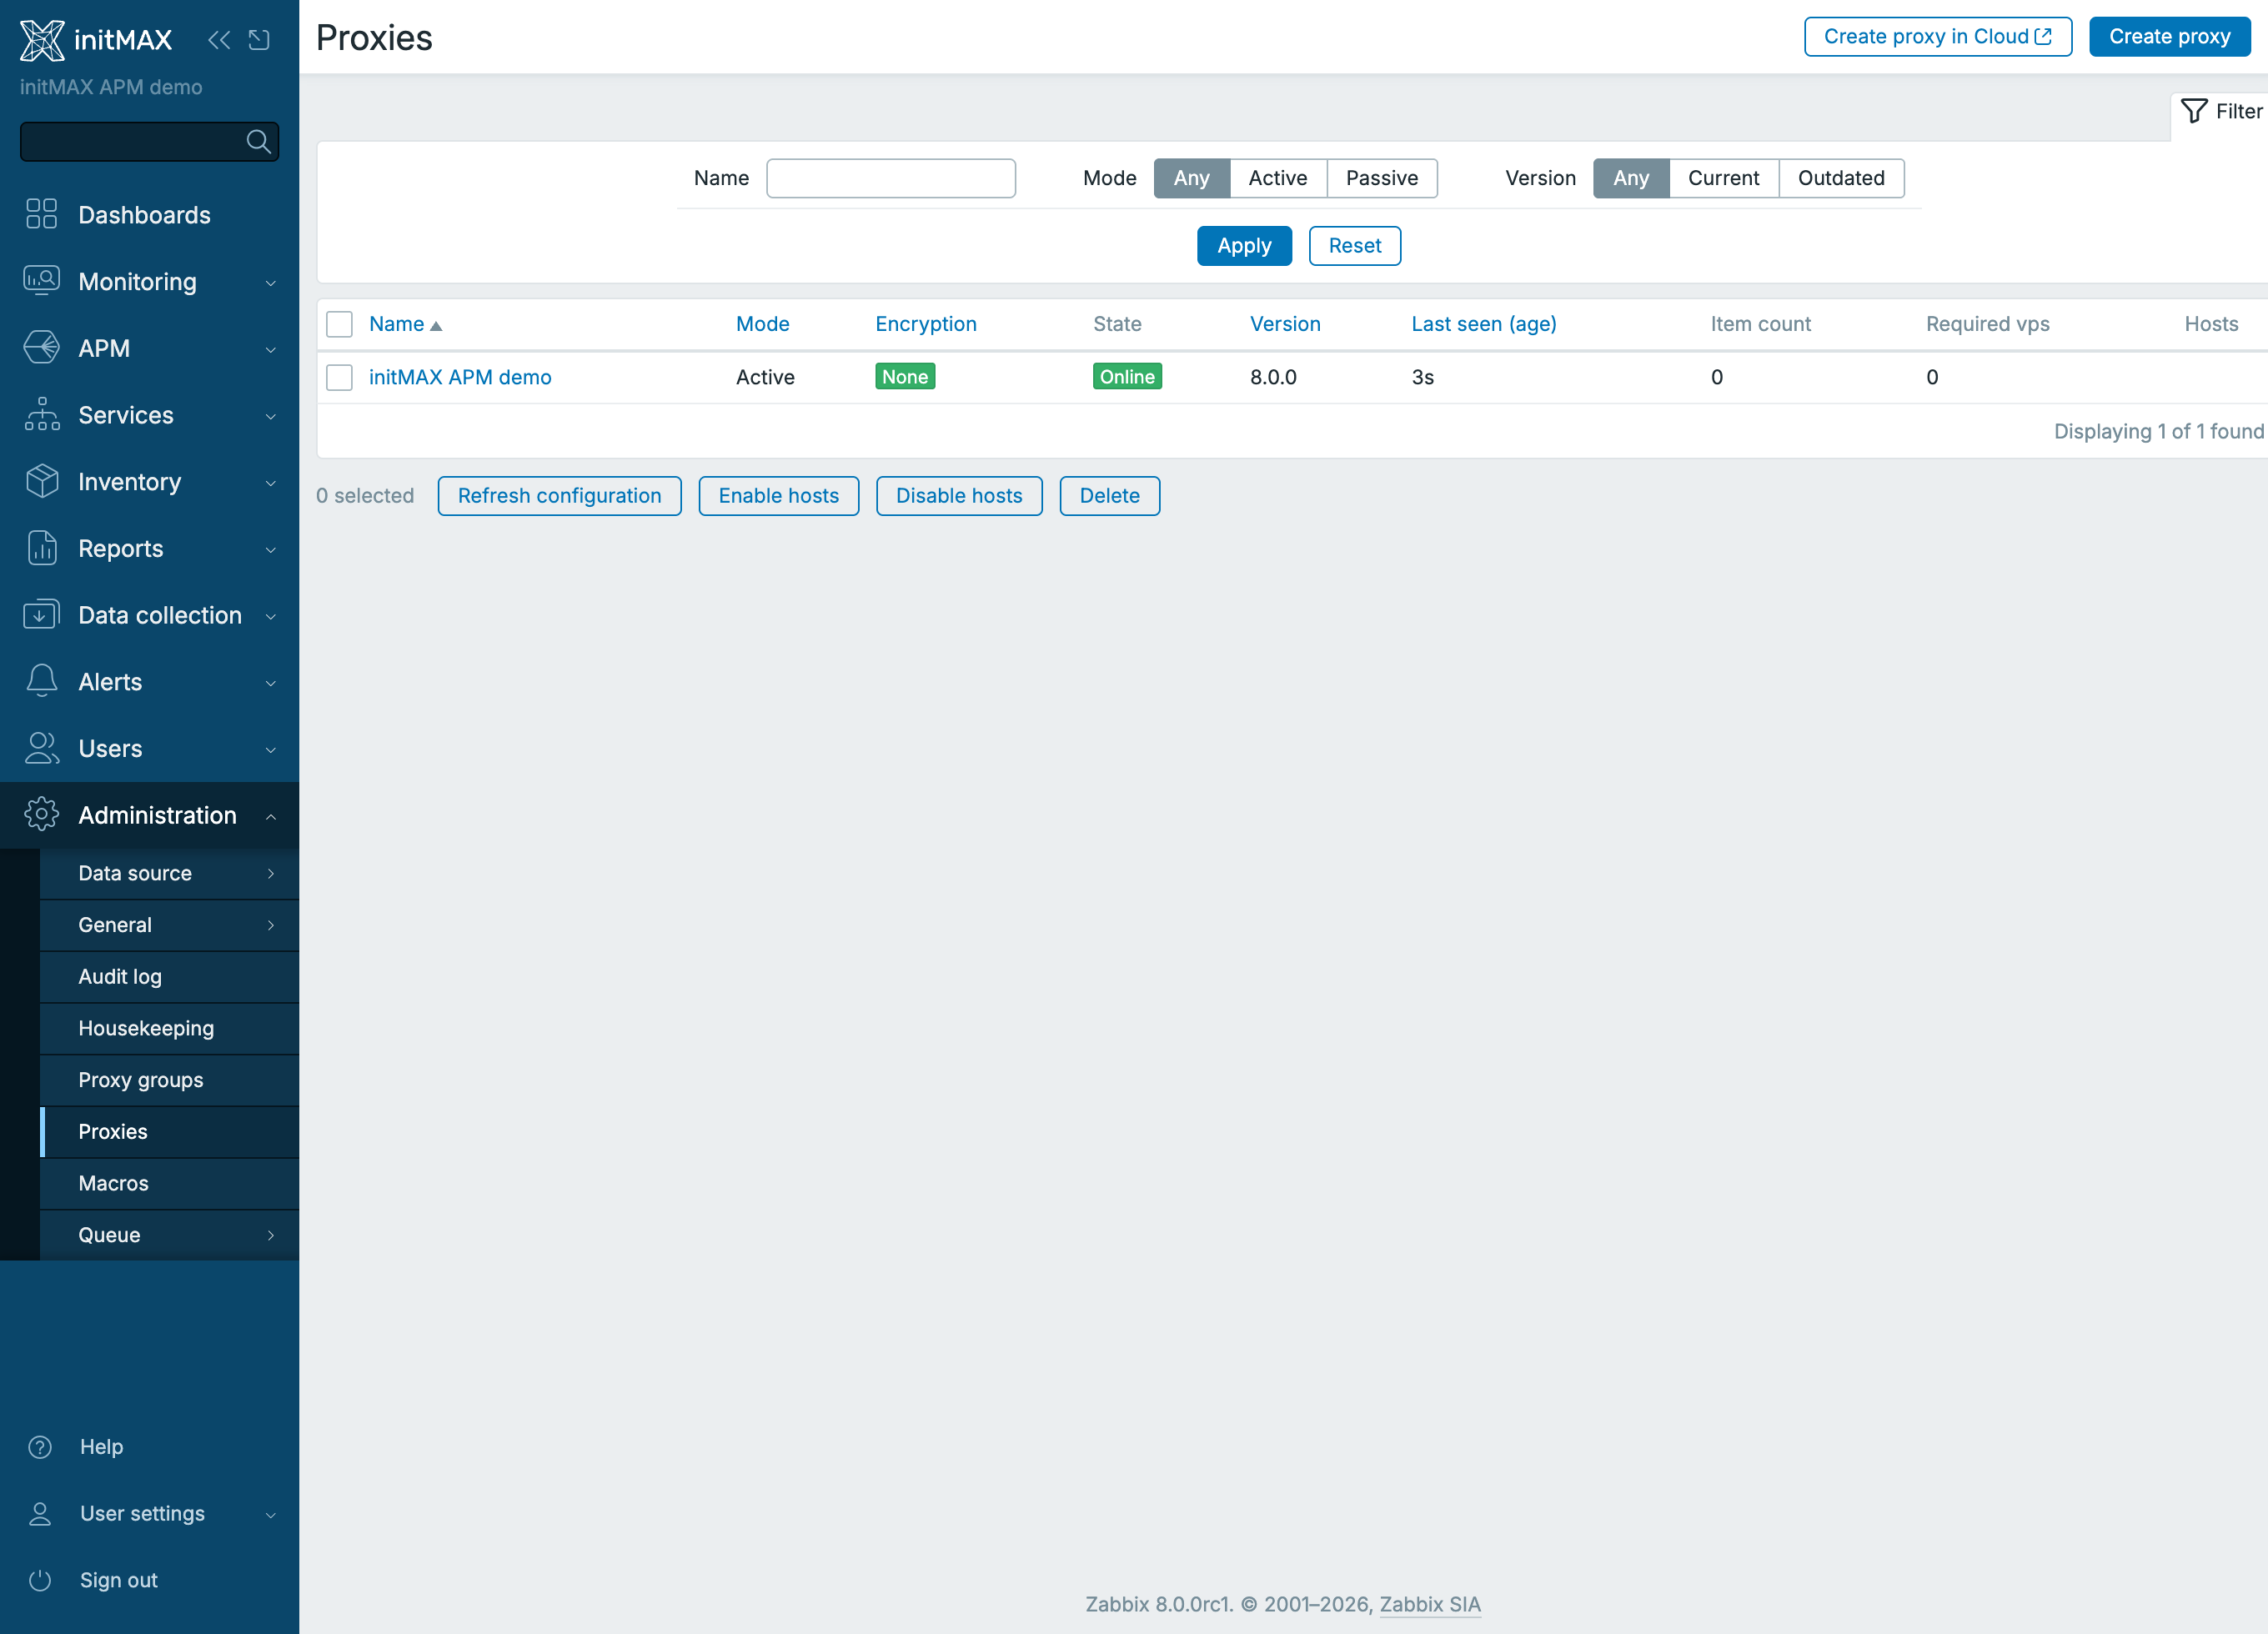Collapse the Administration menu chevron

tap(270, 816)
